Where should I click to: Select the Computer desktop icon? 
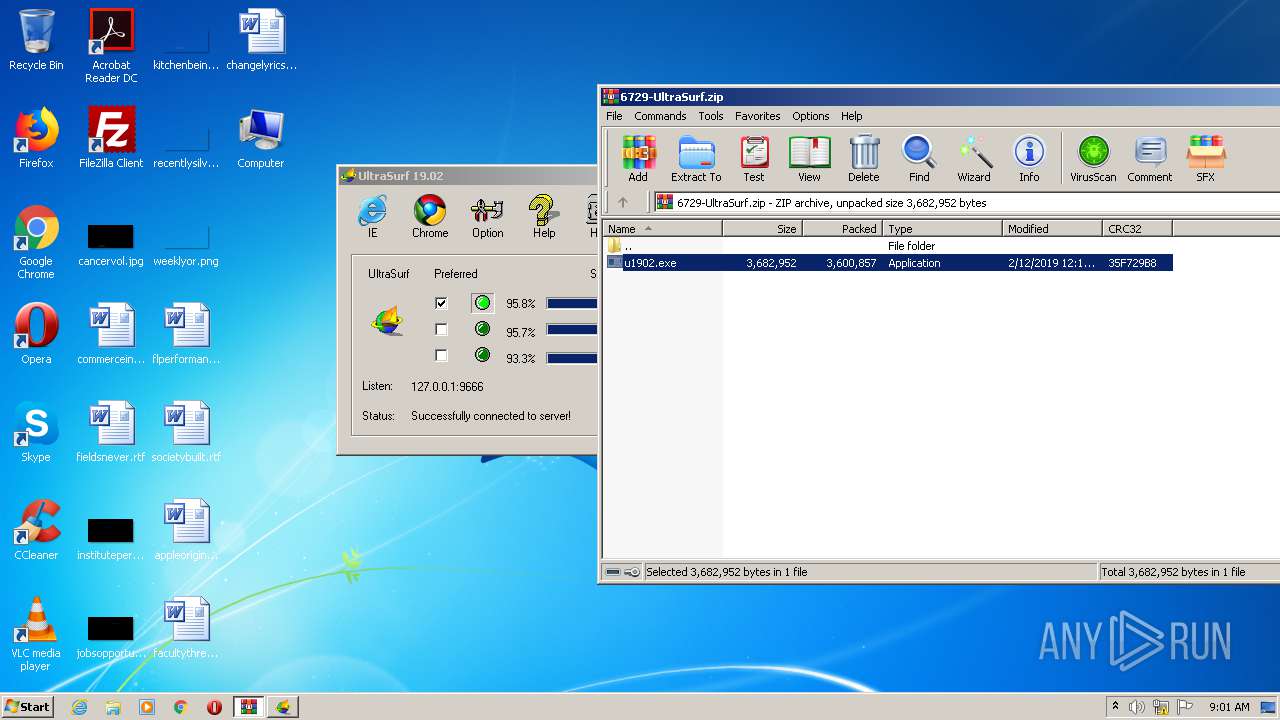pyautogui.click(x=261, y=138)
